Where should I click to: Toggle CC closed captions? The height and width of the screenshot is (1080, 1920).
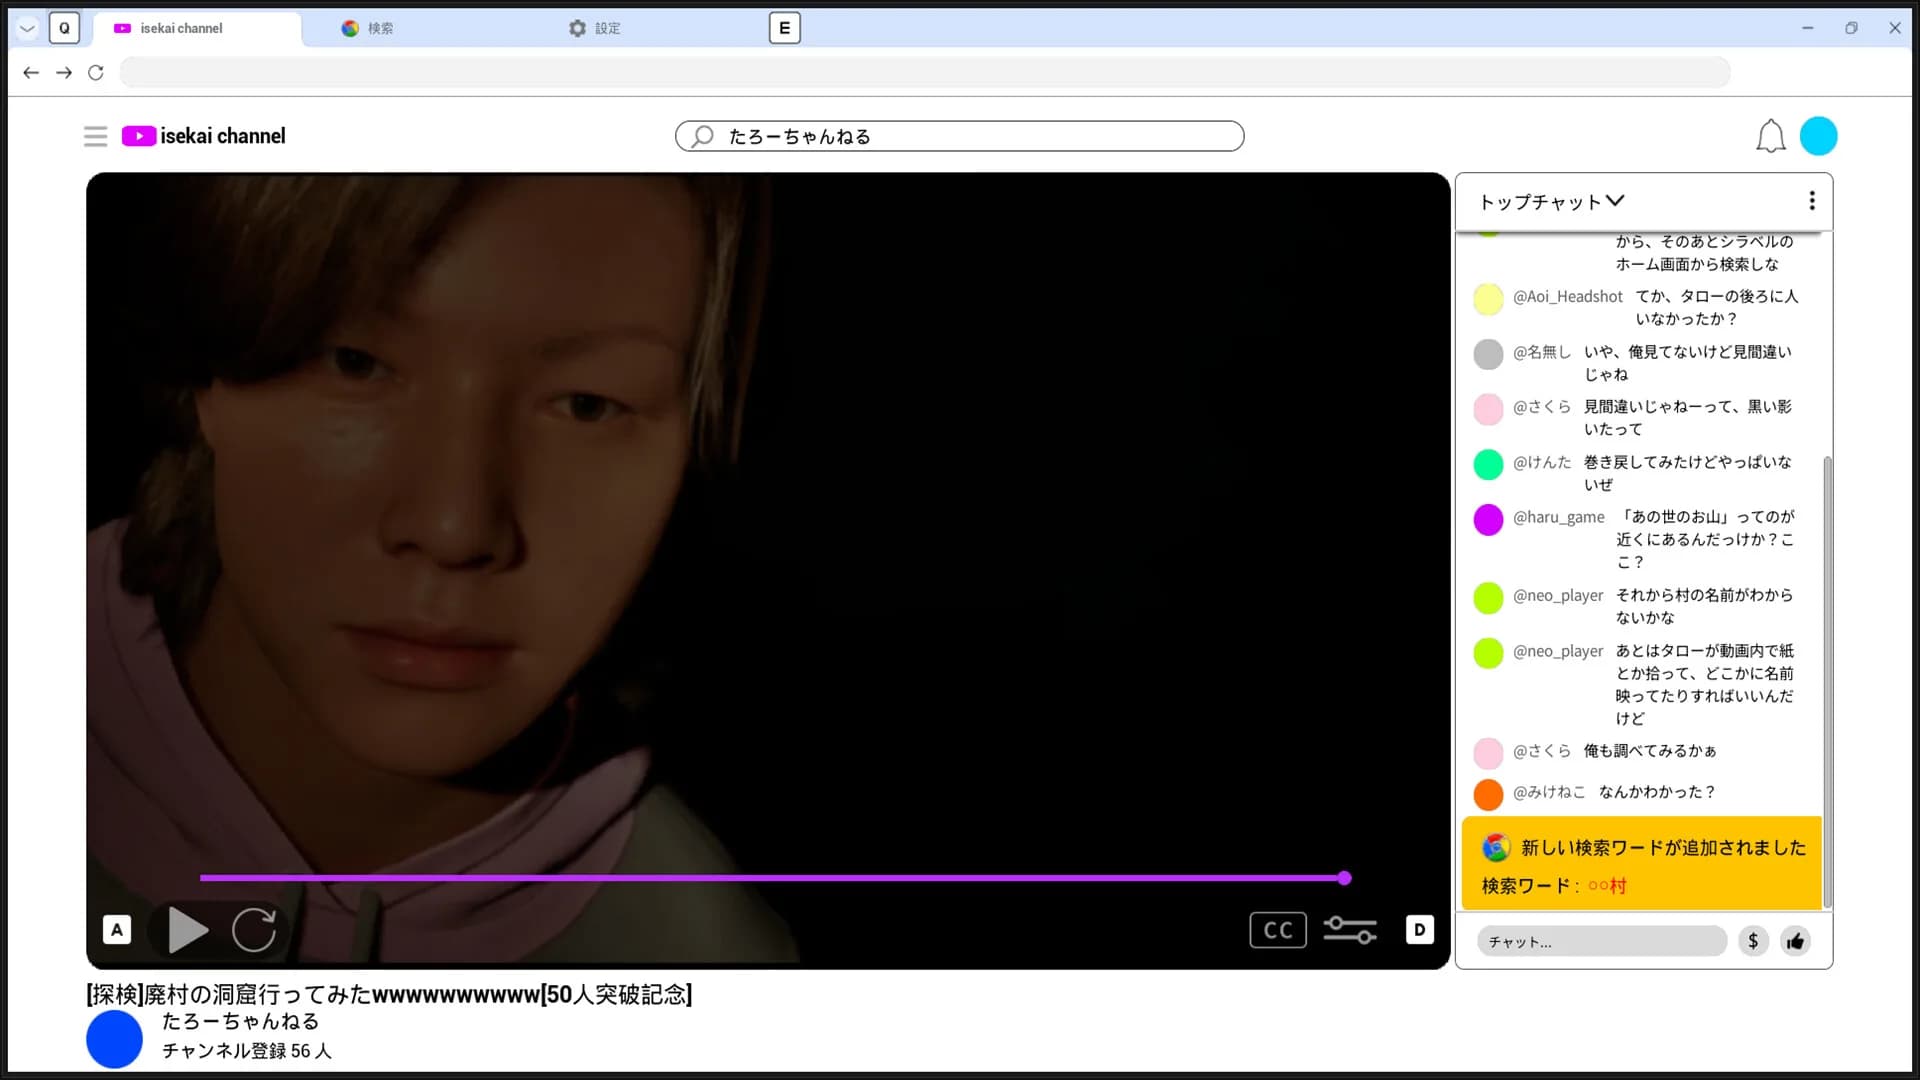[x=1277, y=930]
